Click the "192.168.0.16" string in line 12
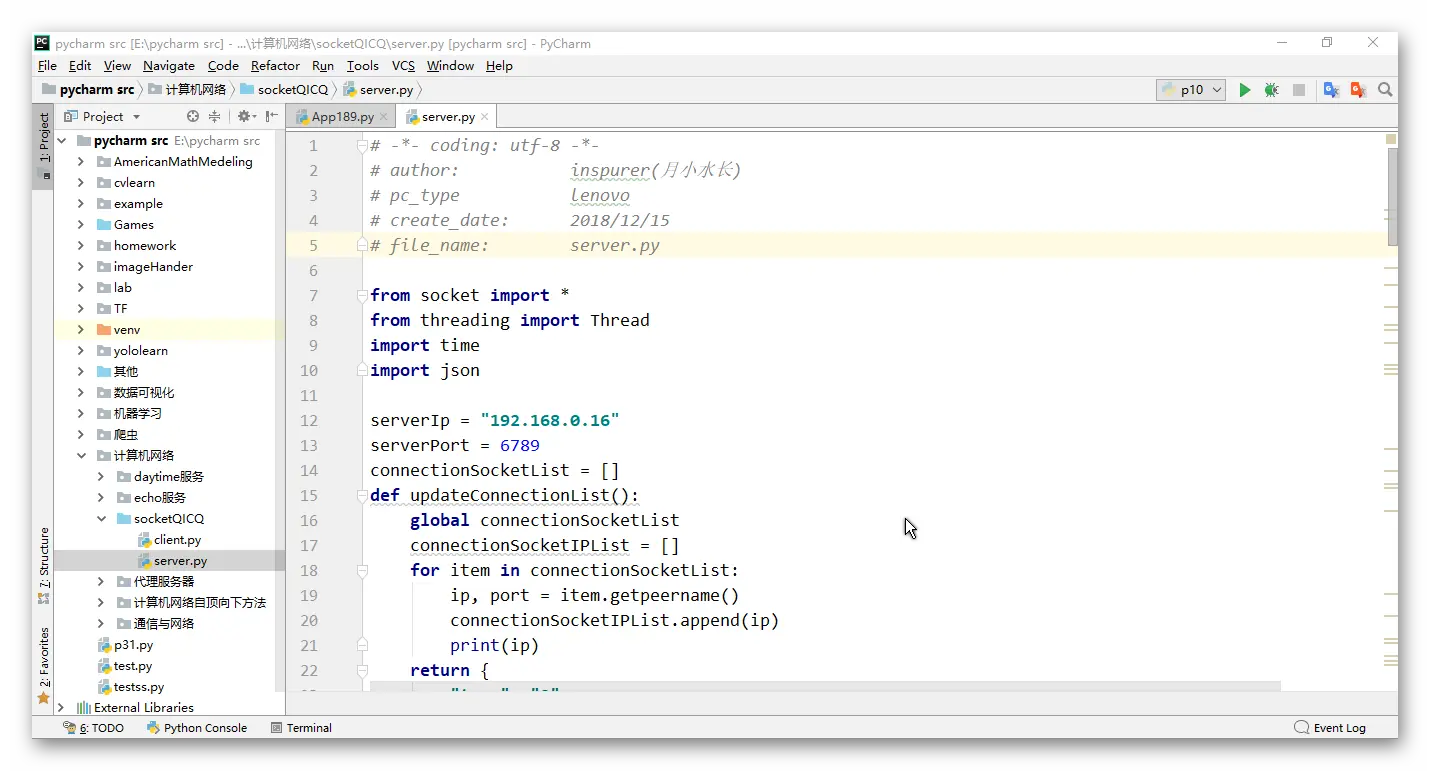Image resolution: width=1430 pixels, height=771 pixels. pyautogui.click(x=550, y=421)
